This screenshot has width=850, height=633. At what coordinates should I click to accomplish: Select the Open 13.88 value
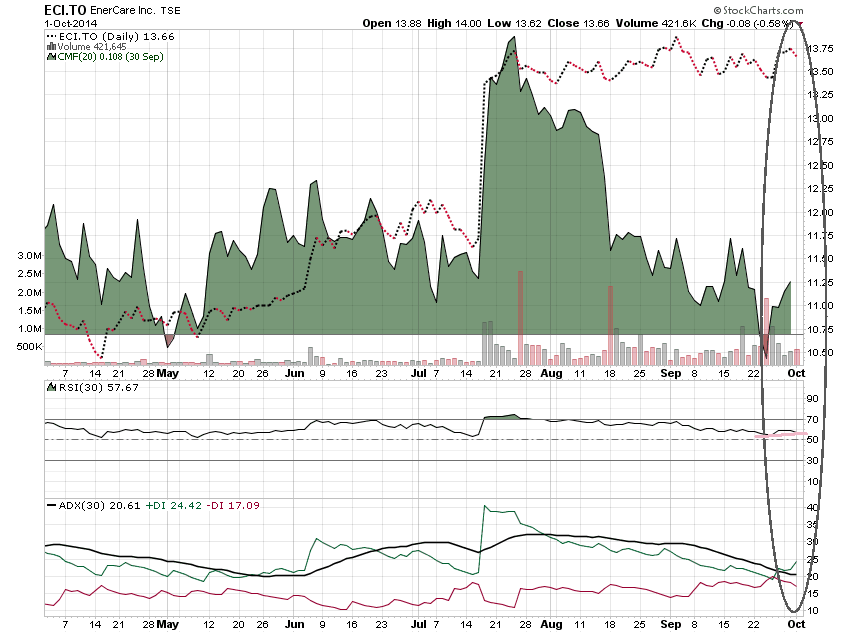point(391,23)
